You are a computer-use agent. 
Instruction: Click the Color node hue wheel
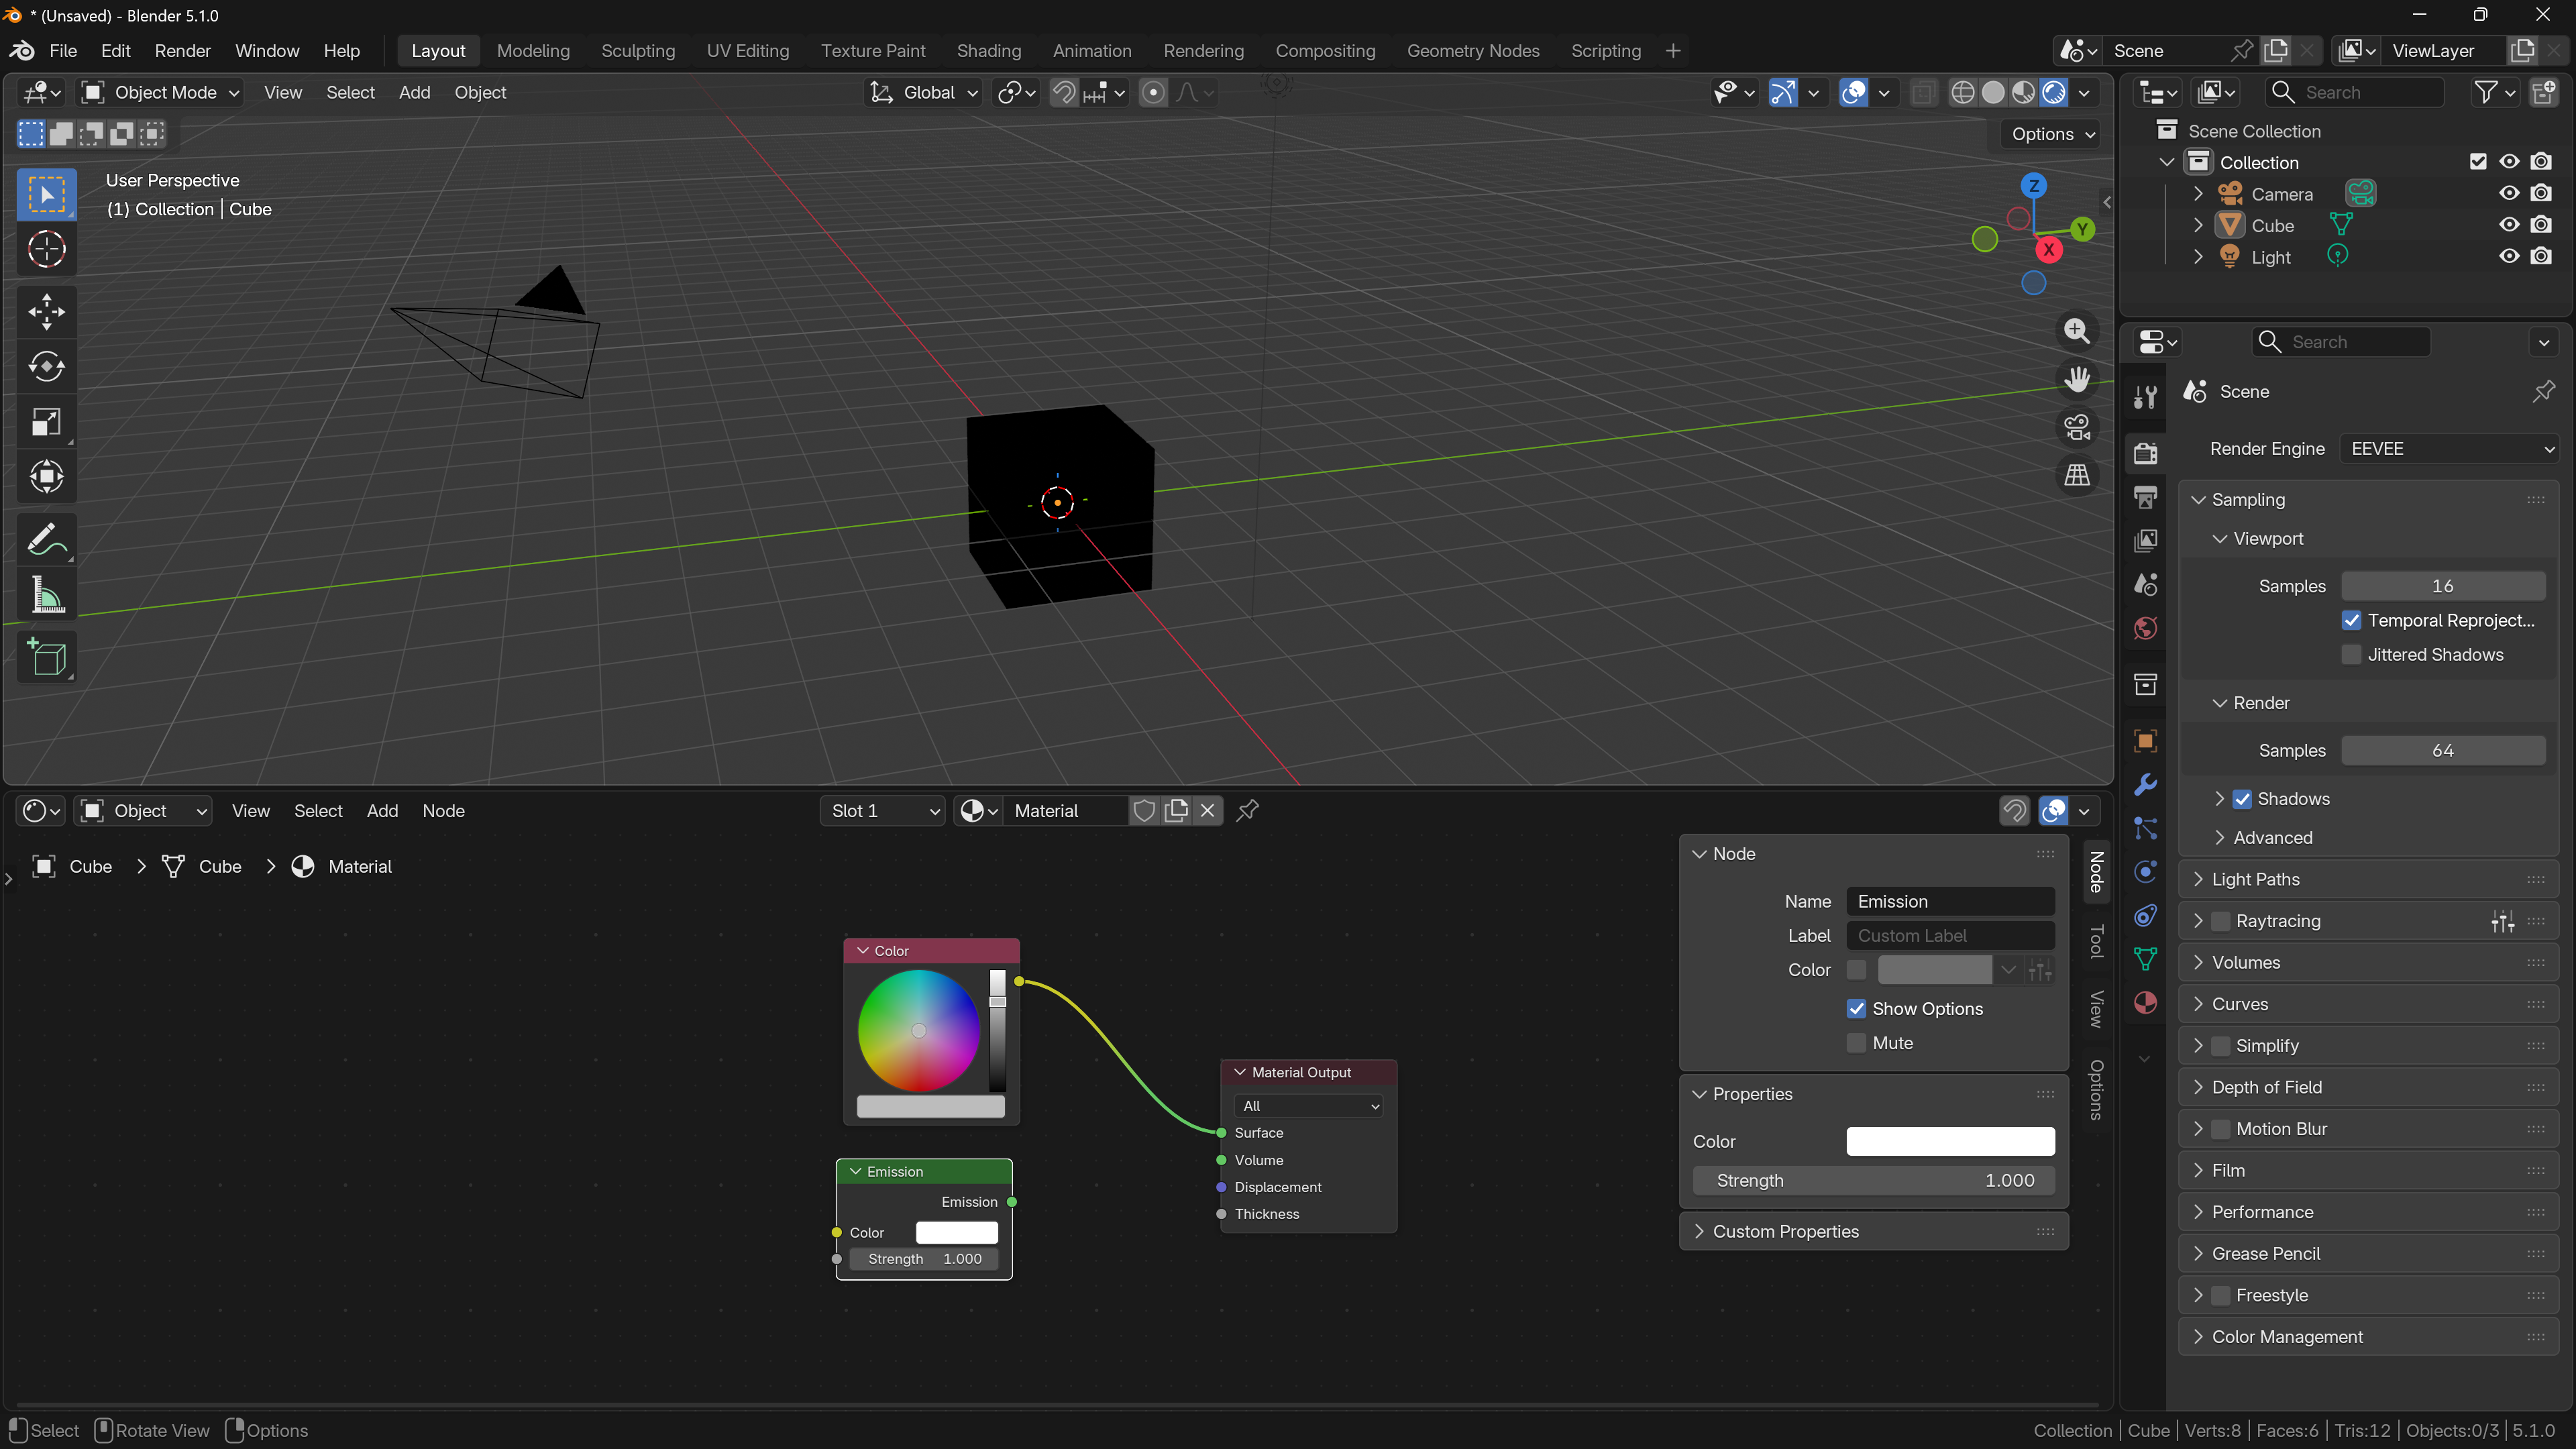pos(918,1030)
